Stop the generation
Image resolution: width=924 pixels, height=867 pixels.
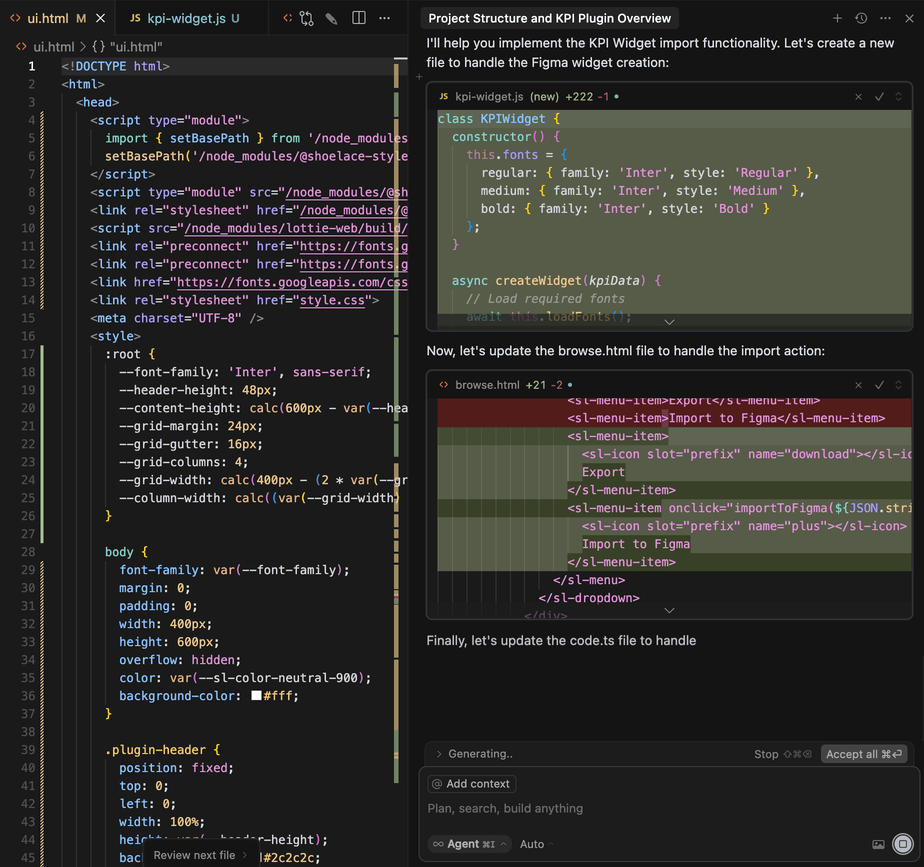click(x=782, y=754)
